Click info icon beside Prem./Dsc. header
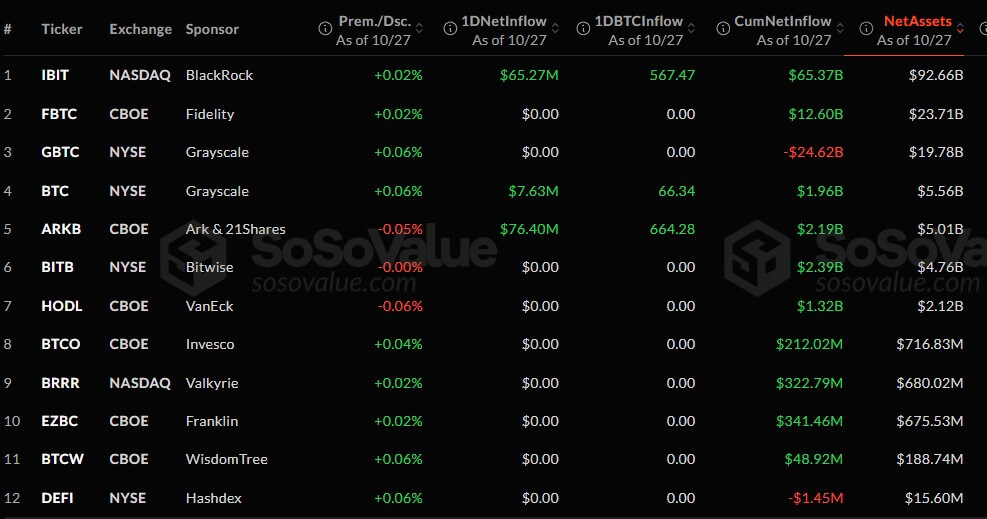This screenshot has width=987, height=519. click(x=324, y=29)
